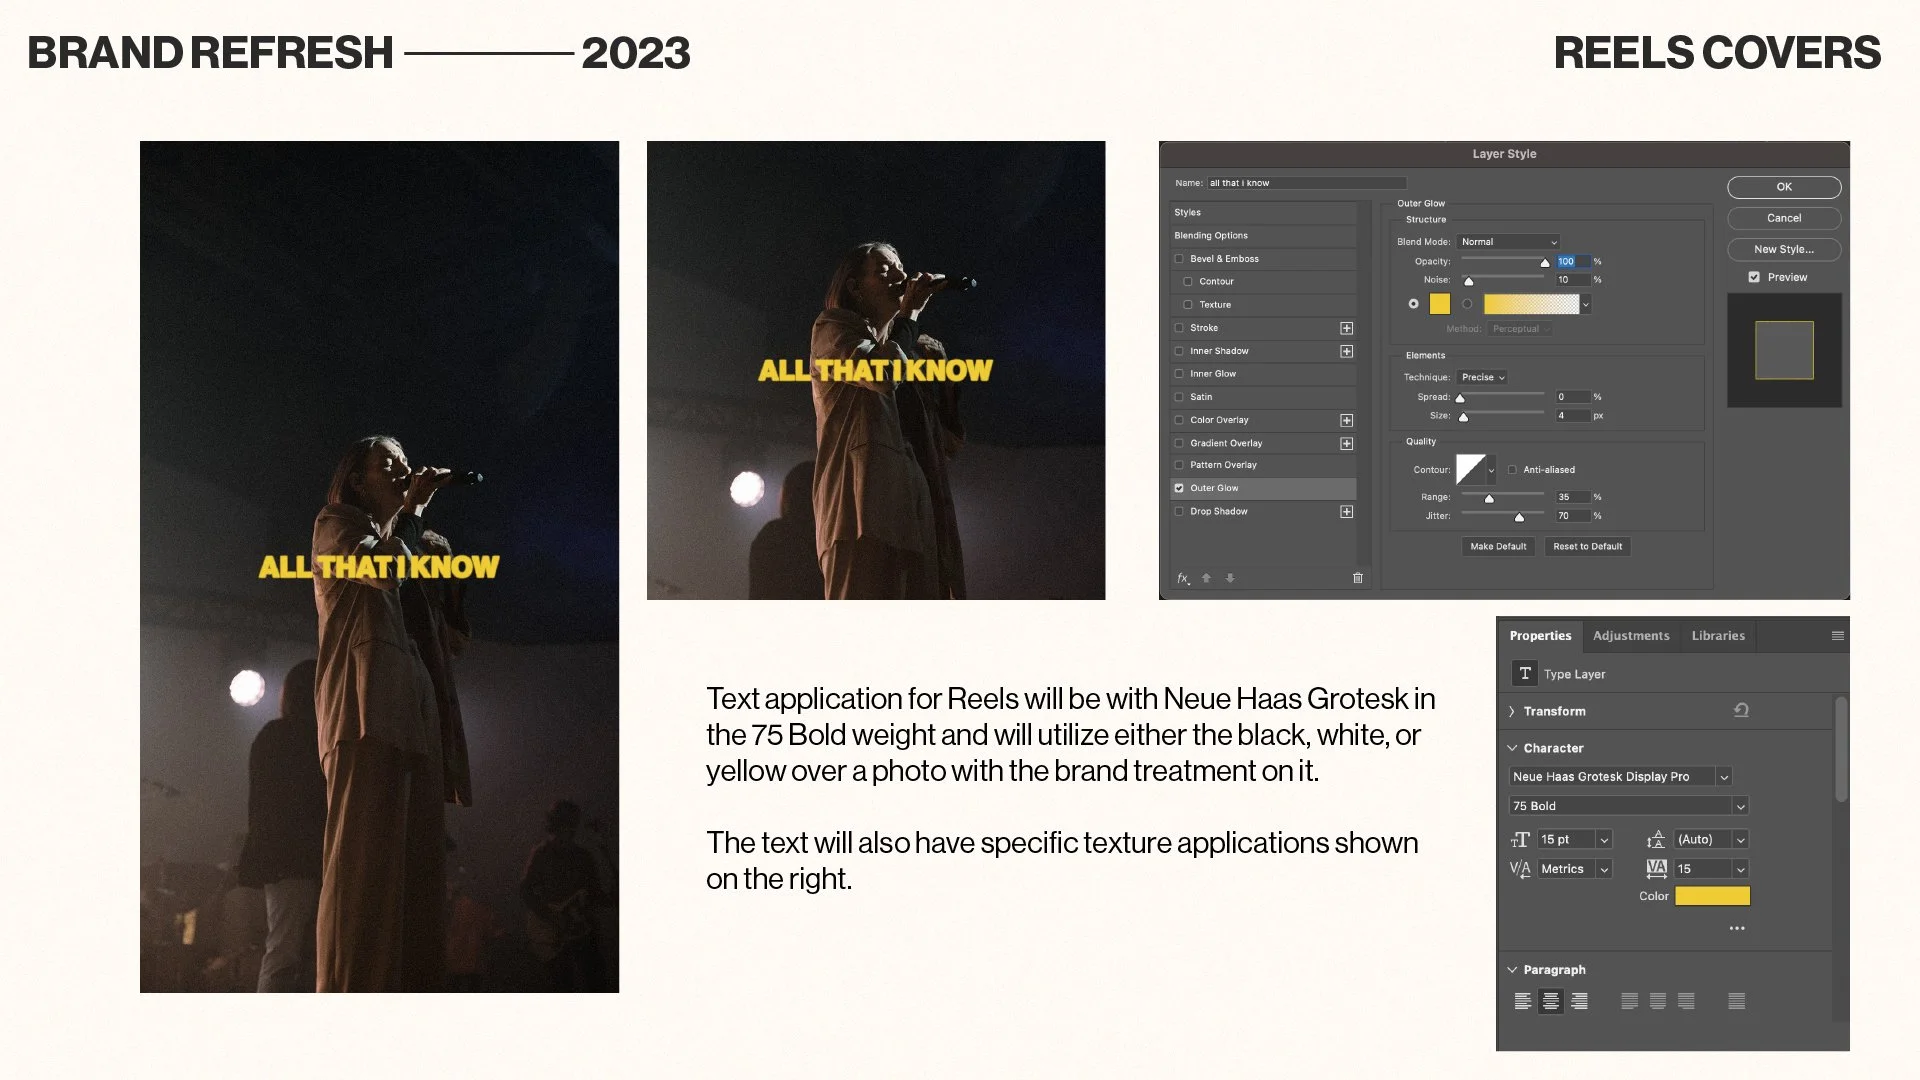The image size is (1920, 1080).
Task: Enable the Anti-aliased checkbox
Action: click(1512, 470)
